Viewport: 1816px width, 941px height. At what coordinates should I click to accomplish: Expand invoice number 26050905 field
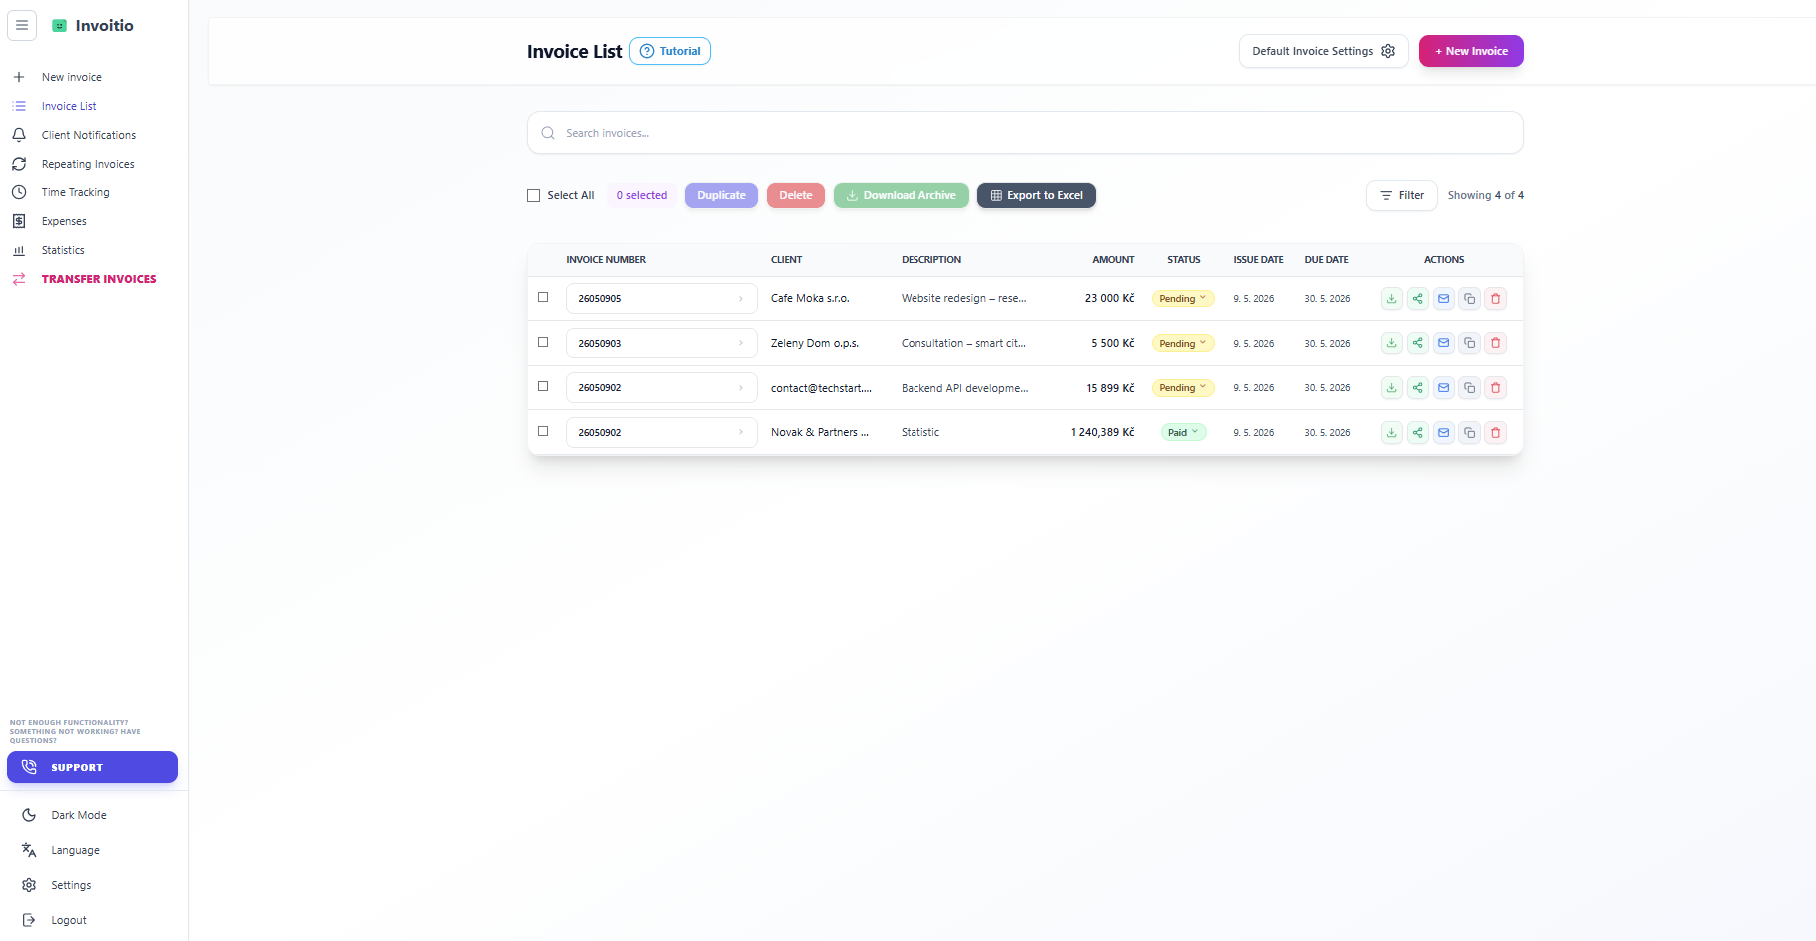coord(661,299)
